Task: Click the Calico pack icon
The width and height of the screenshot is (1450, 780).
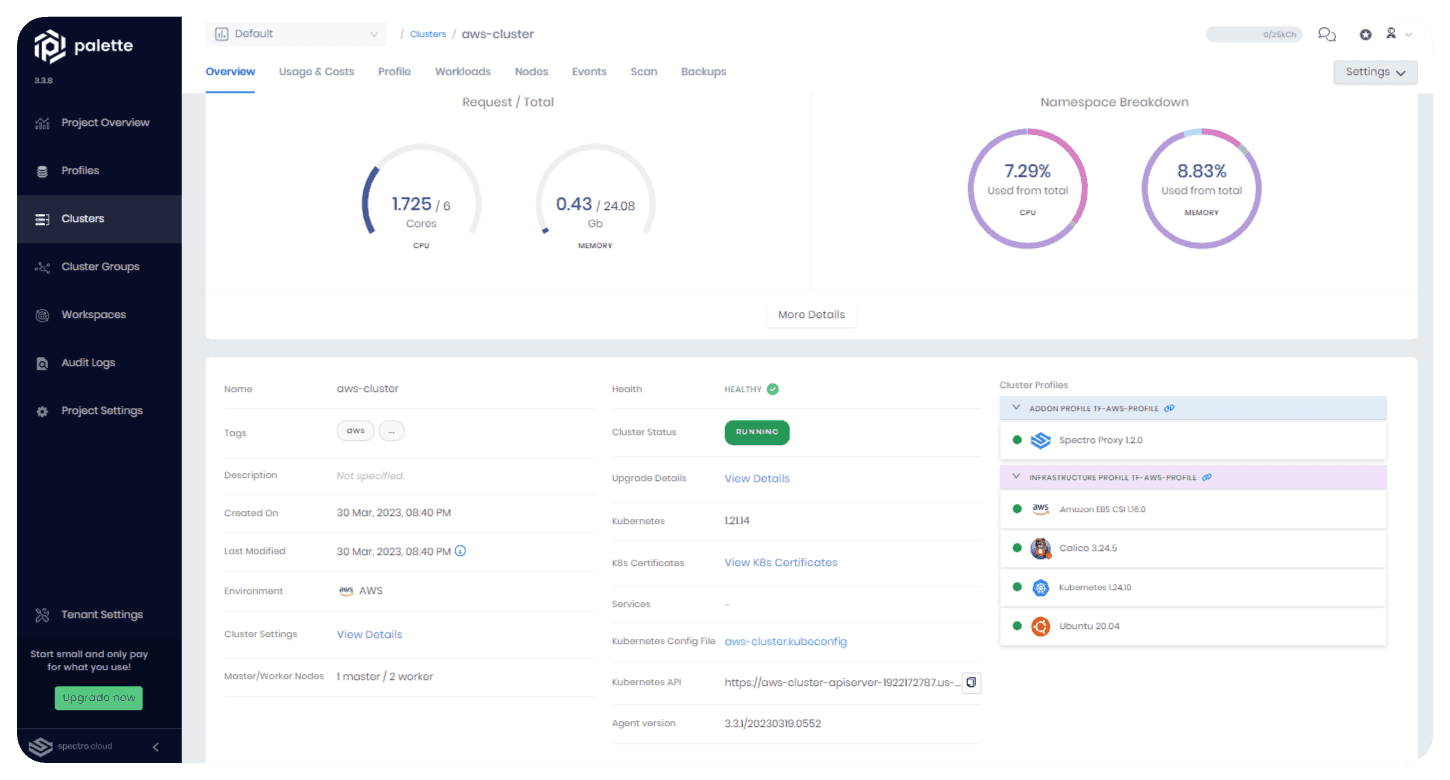Action: tap(1040, 548)
